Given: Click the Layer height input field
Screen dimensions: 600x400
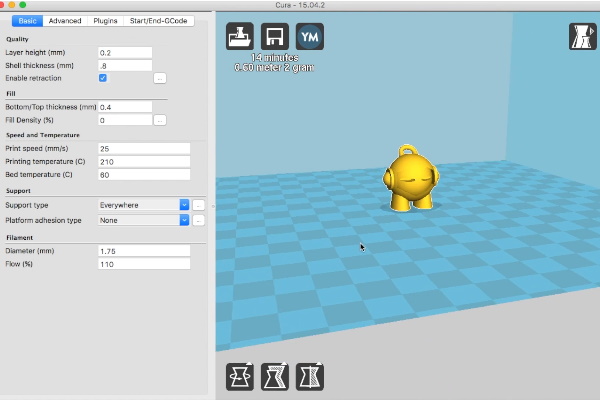Looking at the screenshot, I should (x=125, y=52).
